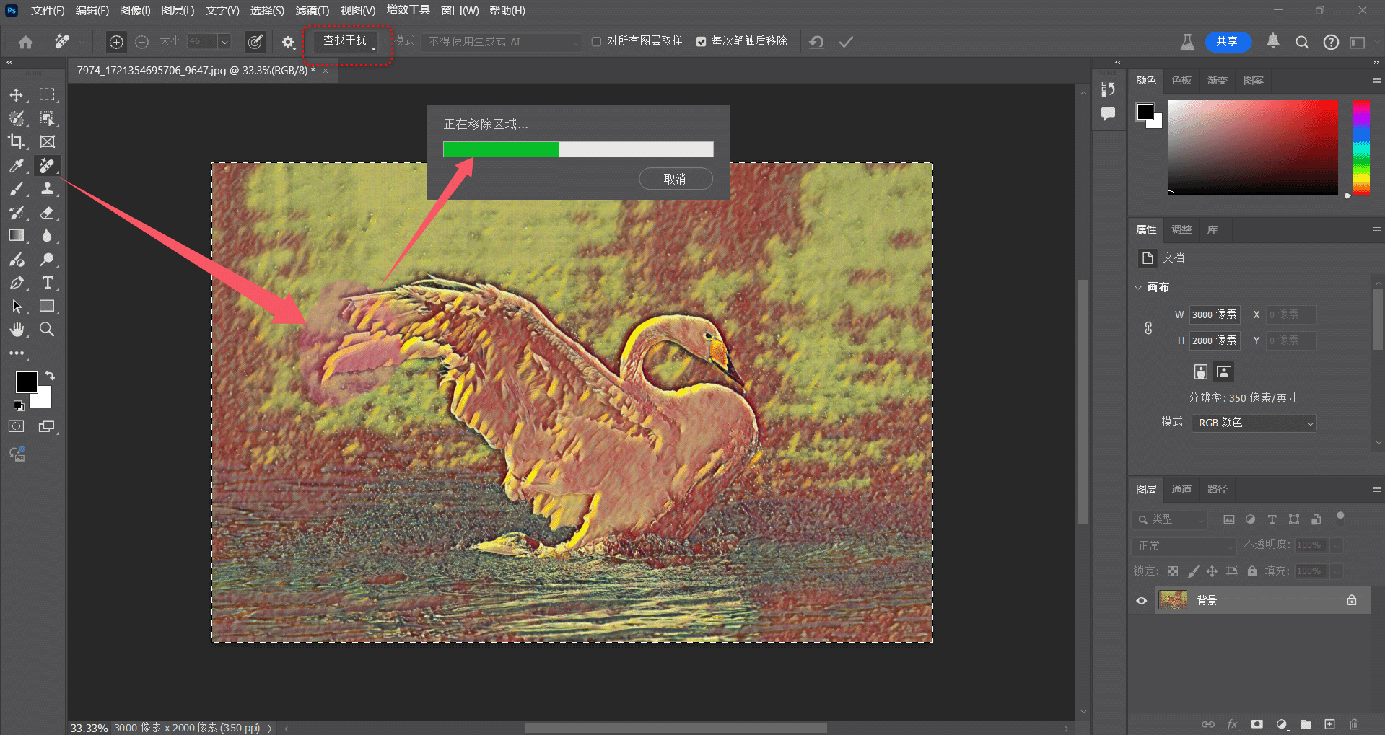Select the Zoom tool

[47, 329]
